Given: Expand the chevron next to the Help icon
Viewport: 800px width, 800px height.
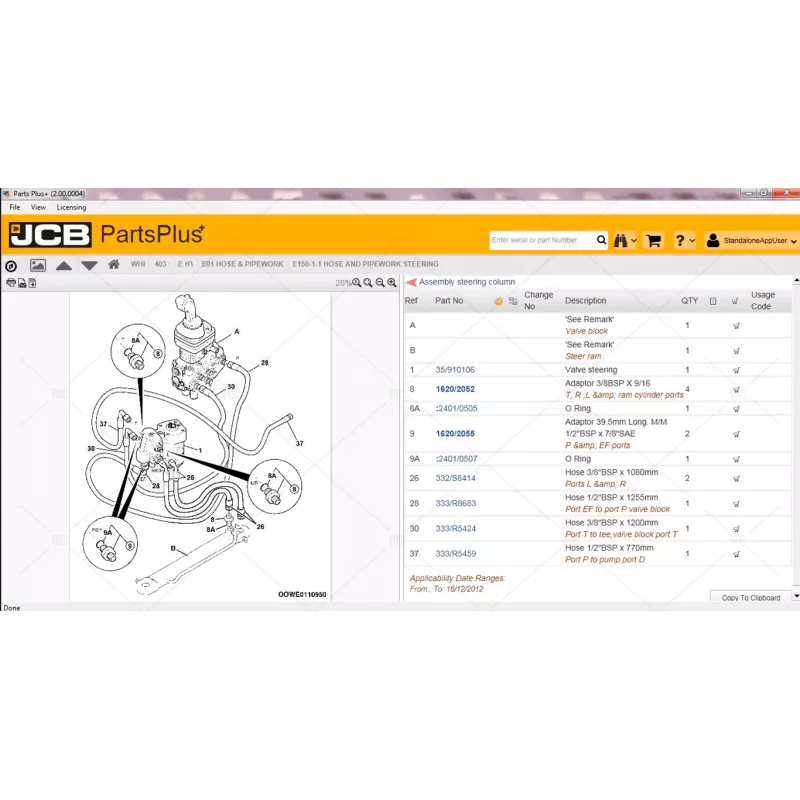Looking at the screenshot, I should click(x=689, y=239).
